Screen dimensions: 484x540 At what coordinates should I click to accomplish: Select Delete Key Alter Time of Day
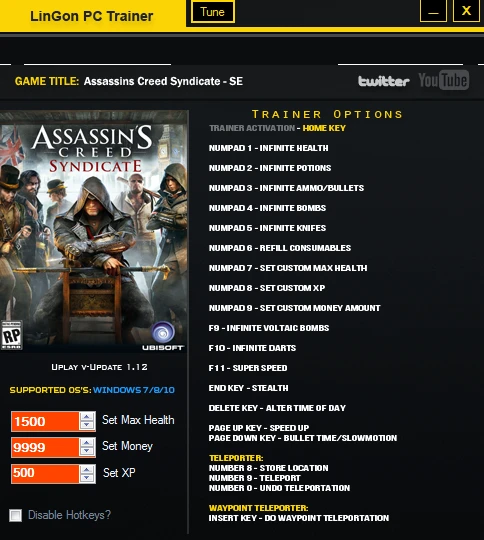[277, 408]
